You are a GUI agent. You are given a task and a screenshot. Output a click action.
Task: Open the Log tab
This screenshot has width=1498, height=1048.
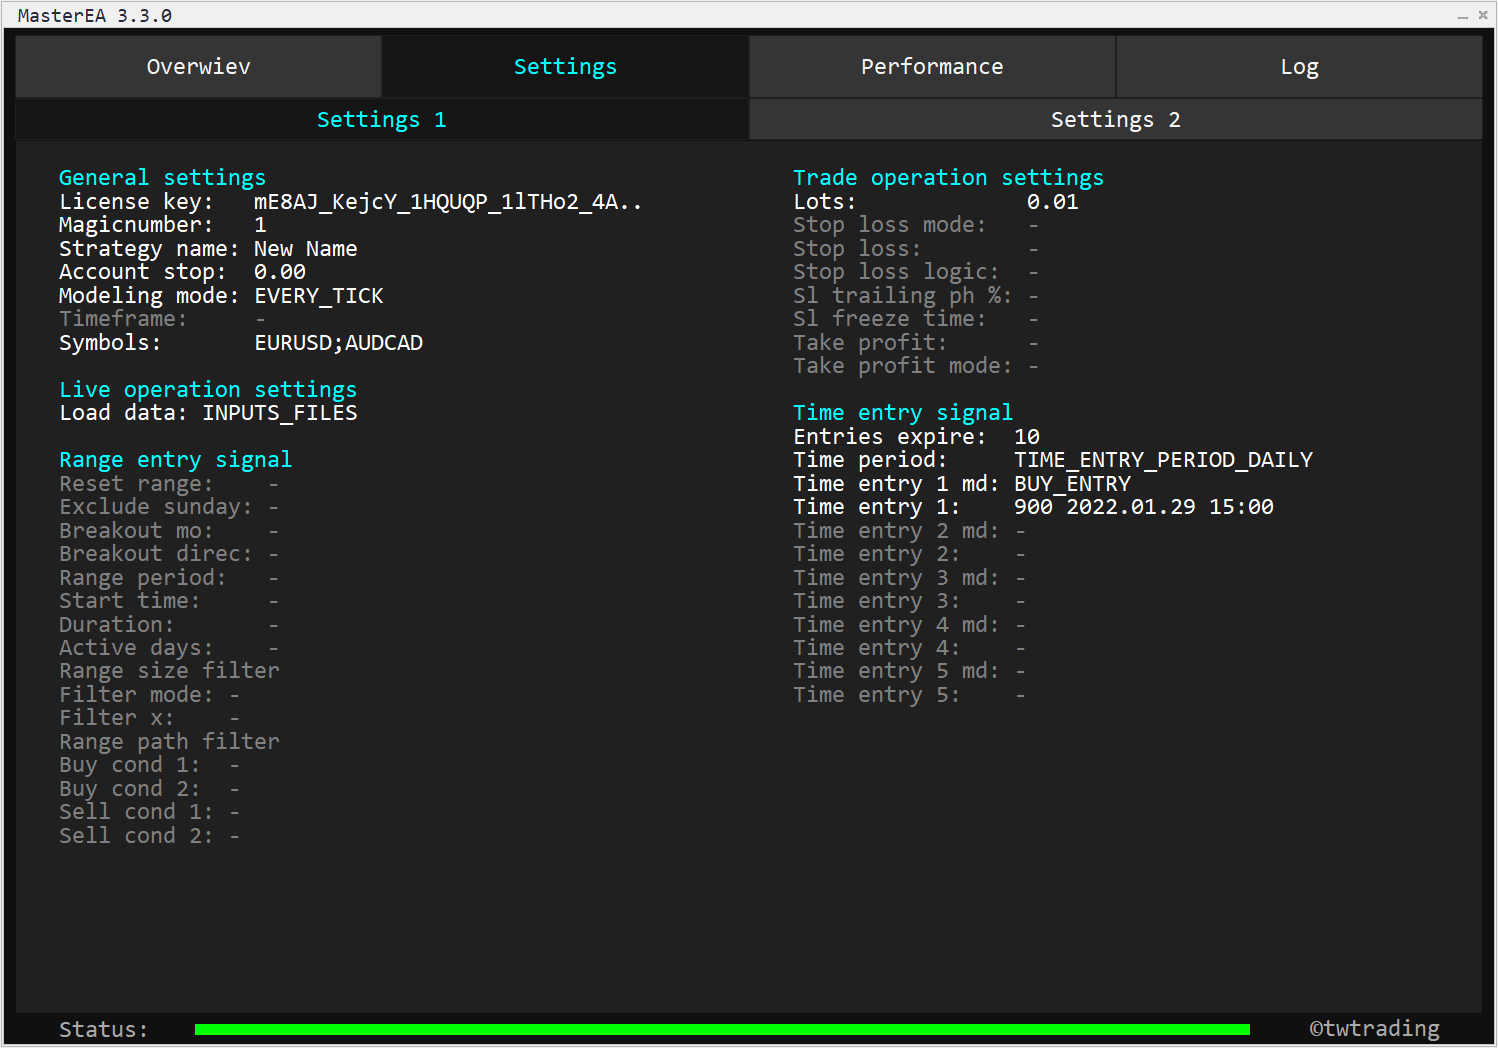pos(1299,67)
